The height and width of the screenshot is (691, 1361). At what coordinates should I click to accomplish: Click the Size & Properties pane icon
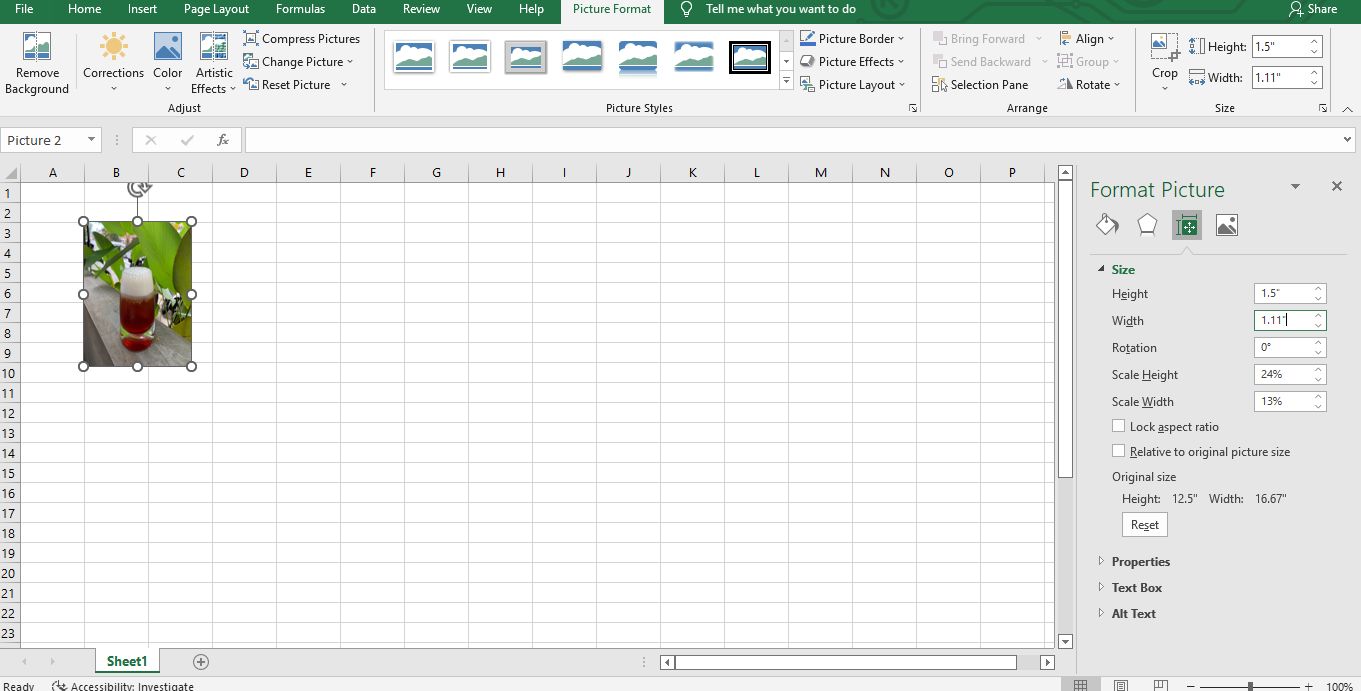tap(1186, 224)
